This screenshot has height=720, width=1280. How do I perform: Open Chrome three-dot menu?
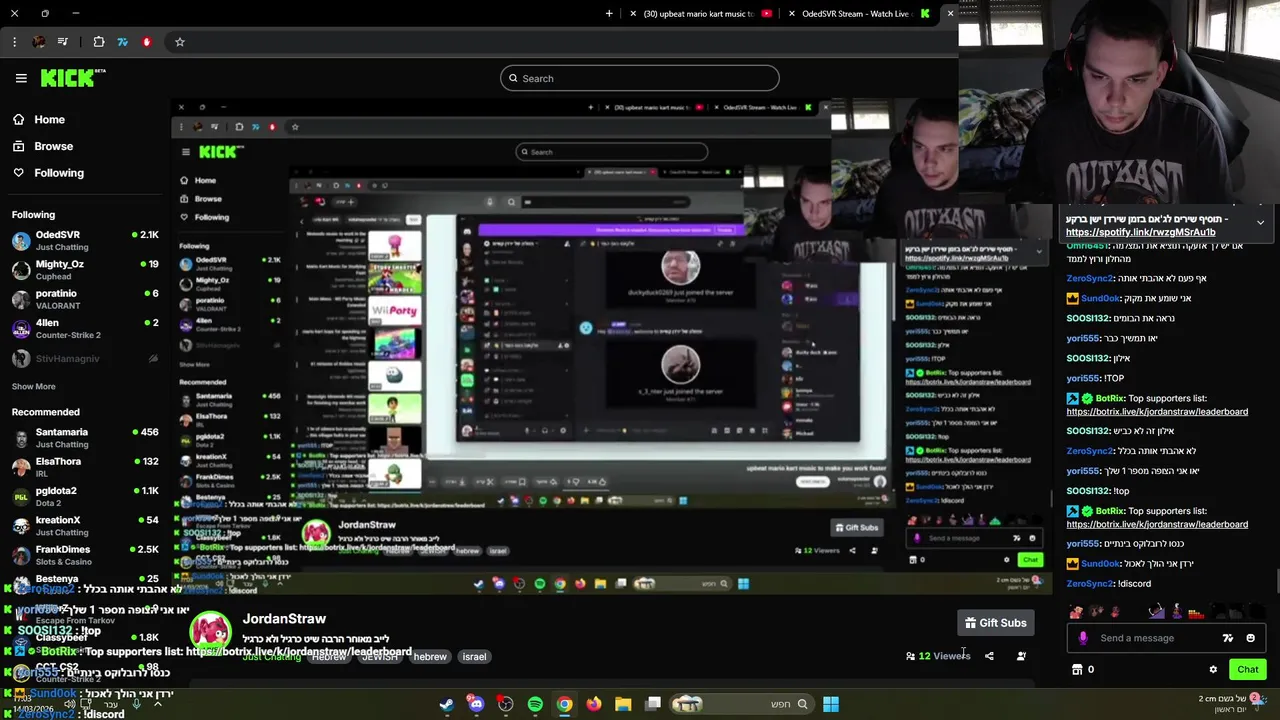pyautogui.click(x=14, y=42)
